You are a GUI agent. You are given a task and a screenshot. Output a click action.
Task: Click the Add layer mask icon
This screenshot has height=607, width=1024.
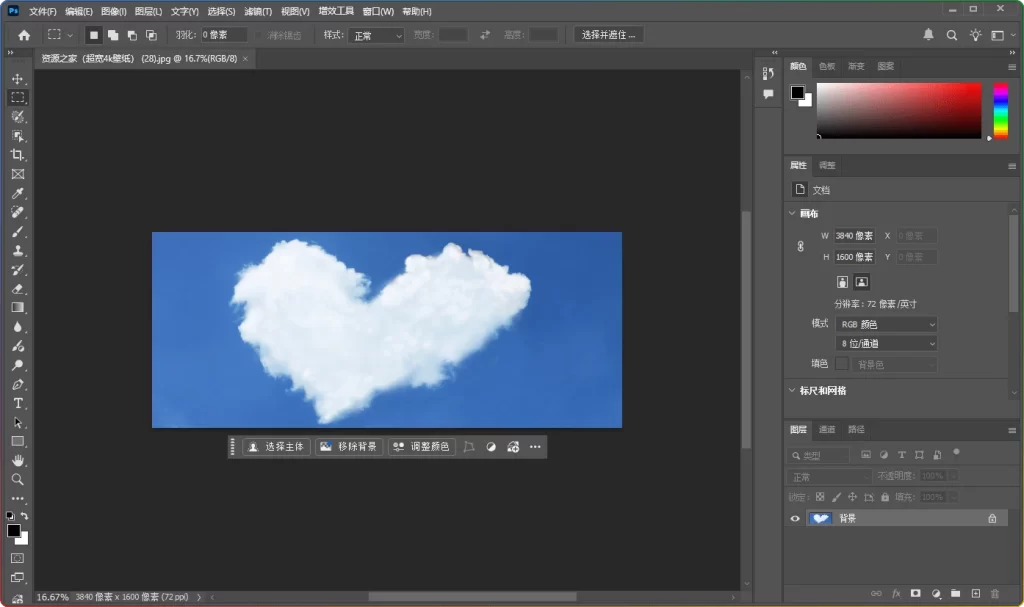[915, 593]
